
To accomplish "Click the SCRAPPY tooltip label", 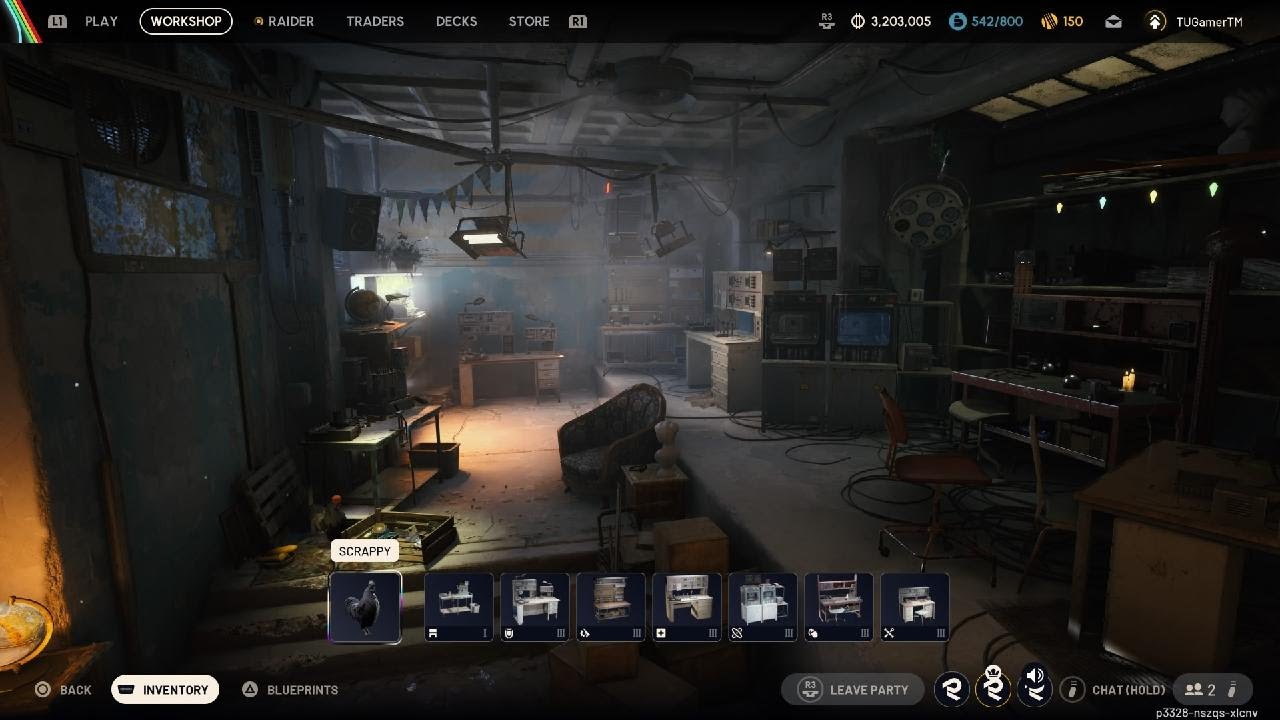I will click(364, 551).
